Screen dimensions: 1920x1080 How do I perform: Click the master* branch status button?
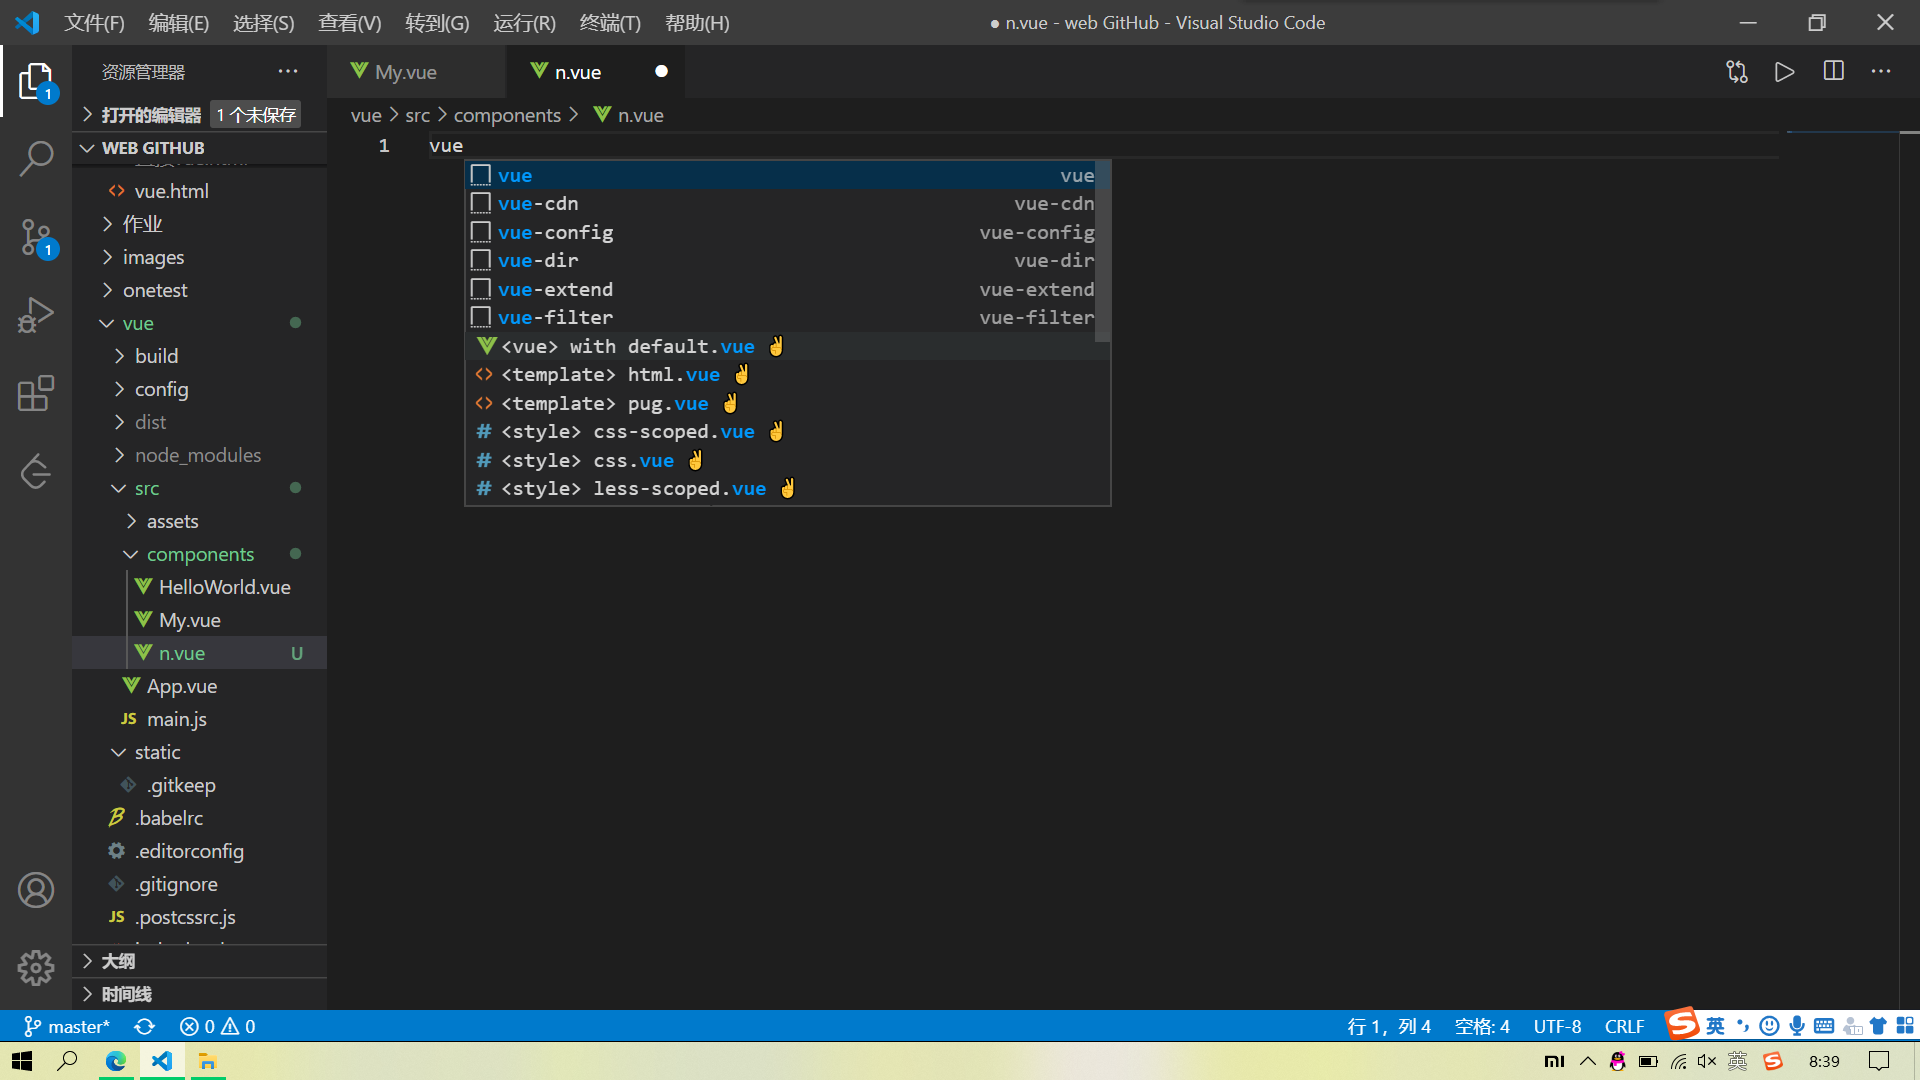tap(68, 1026)
